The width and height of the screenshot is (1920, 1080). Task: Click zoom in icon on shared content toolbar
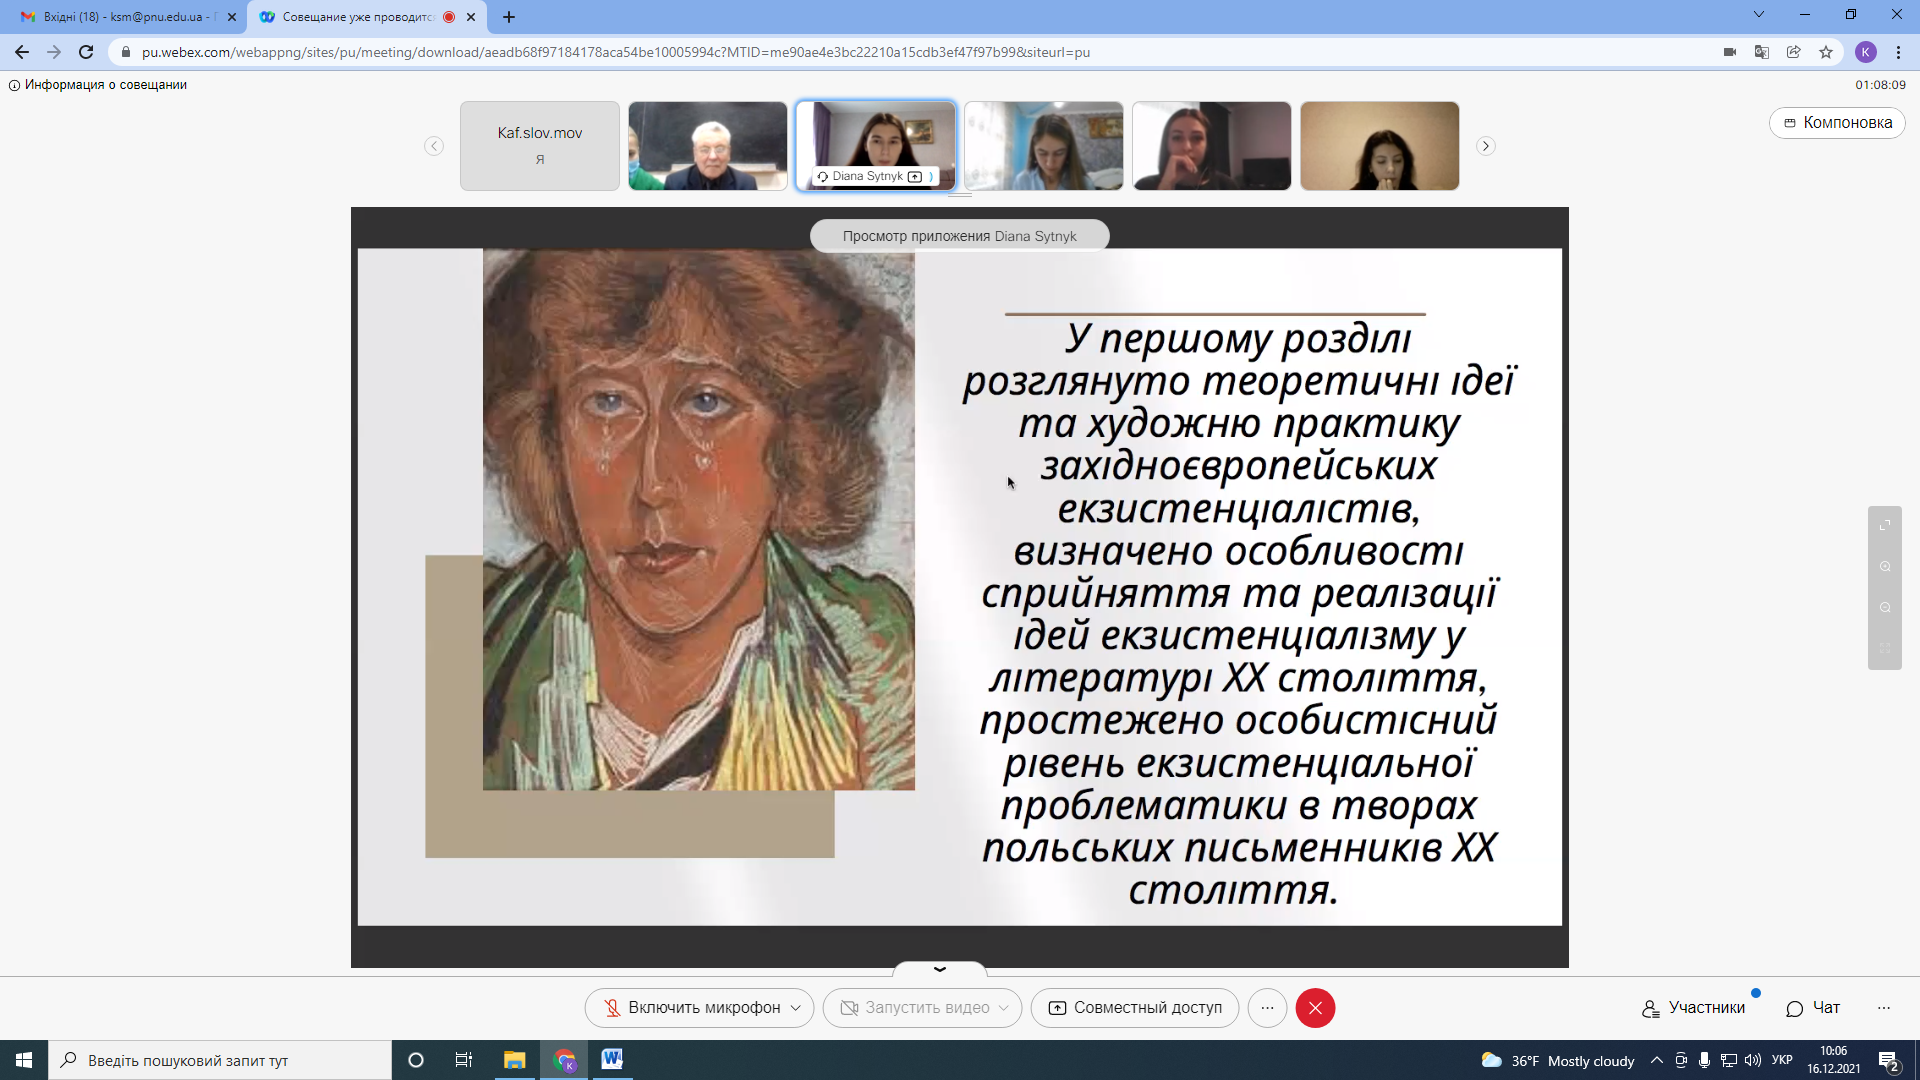point(1885,566)
